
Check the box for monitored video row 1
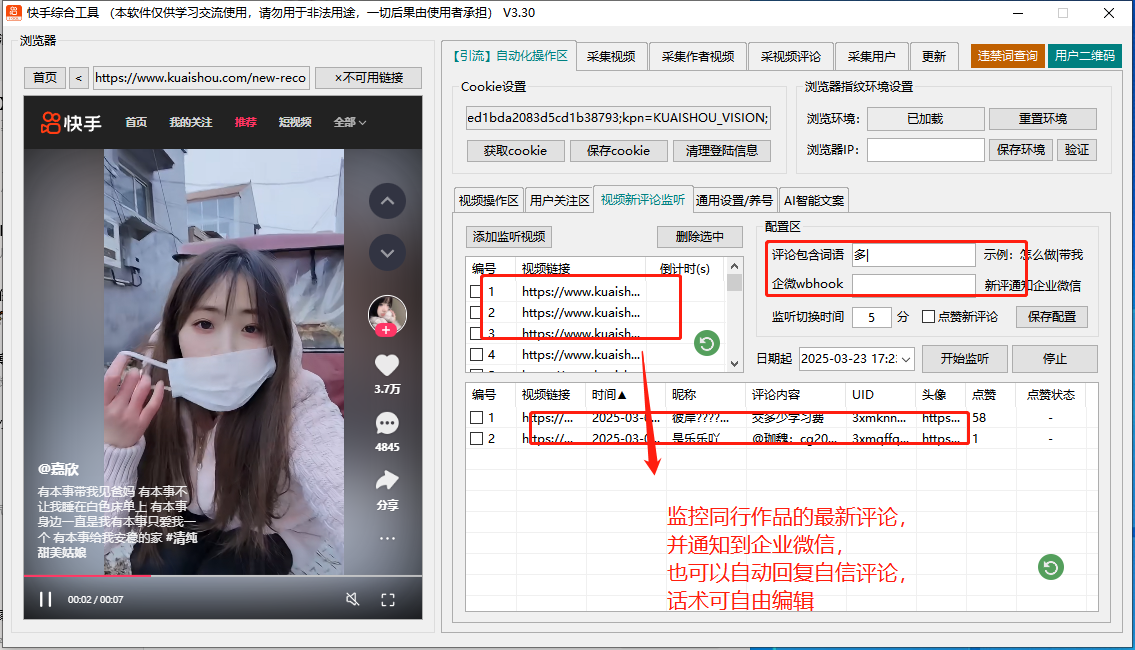click(x=476, y=290)
